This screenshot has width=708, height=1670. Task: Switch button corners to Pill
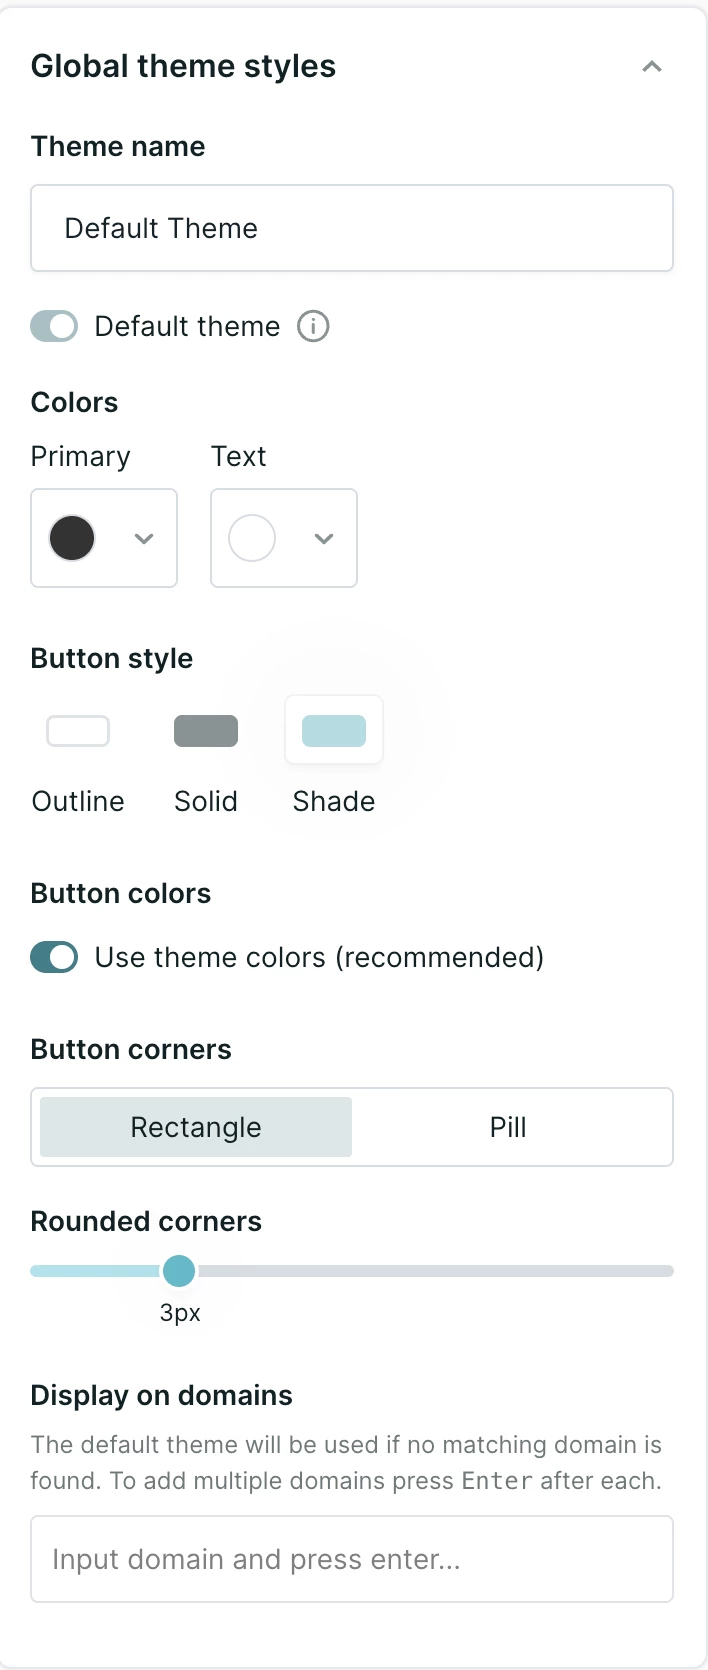(x=508, y=1127)
